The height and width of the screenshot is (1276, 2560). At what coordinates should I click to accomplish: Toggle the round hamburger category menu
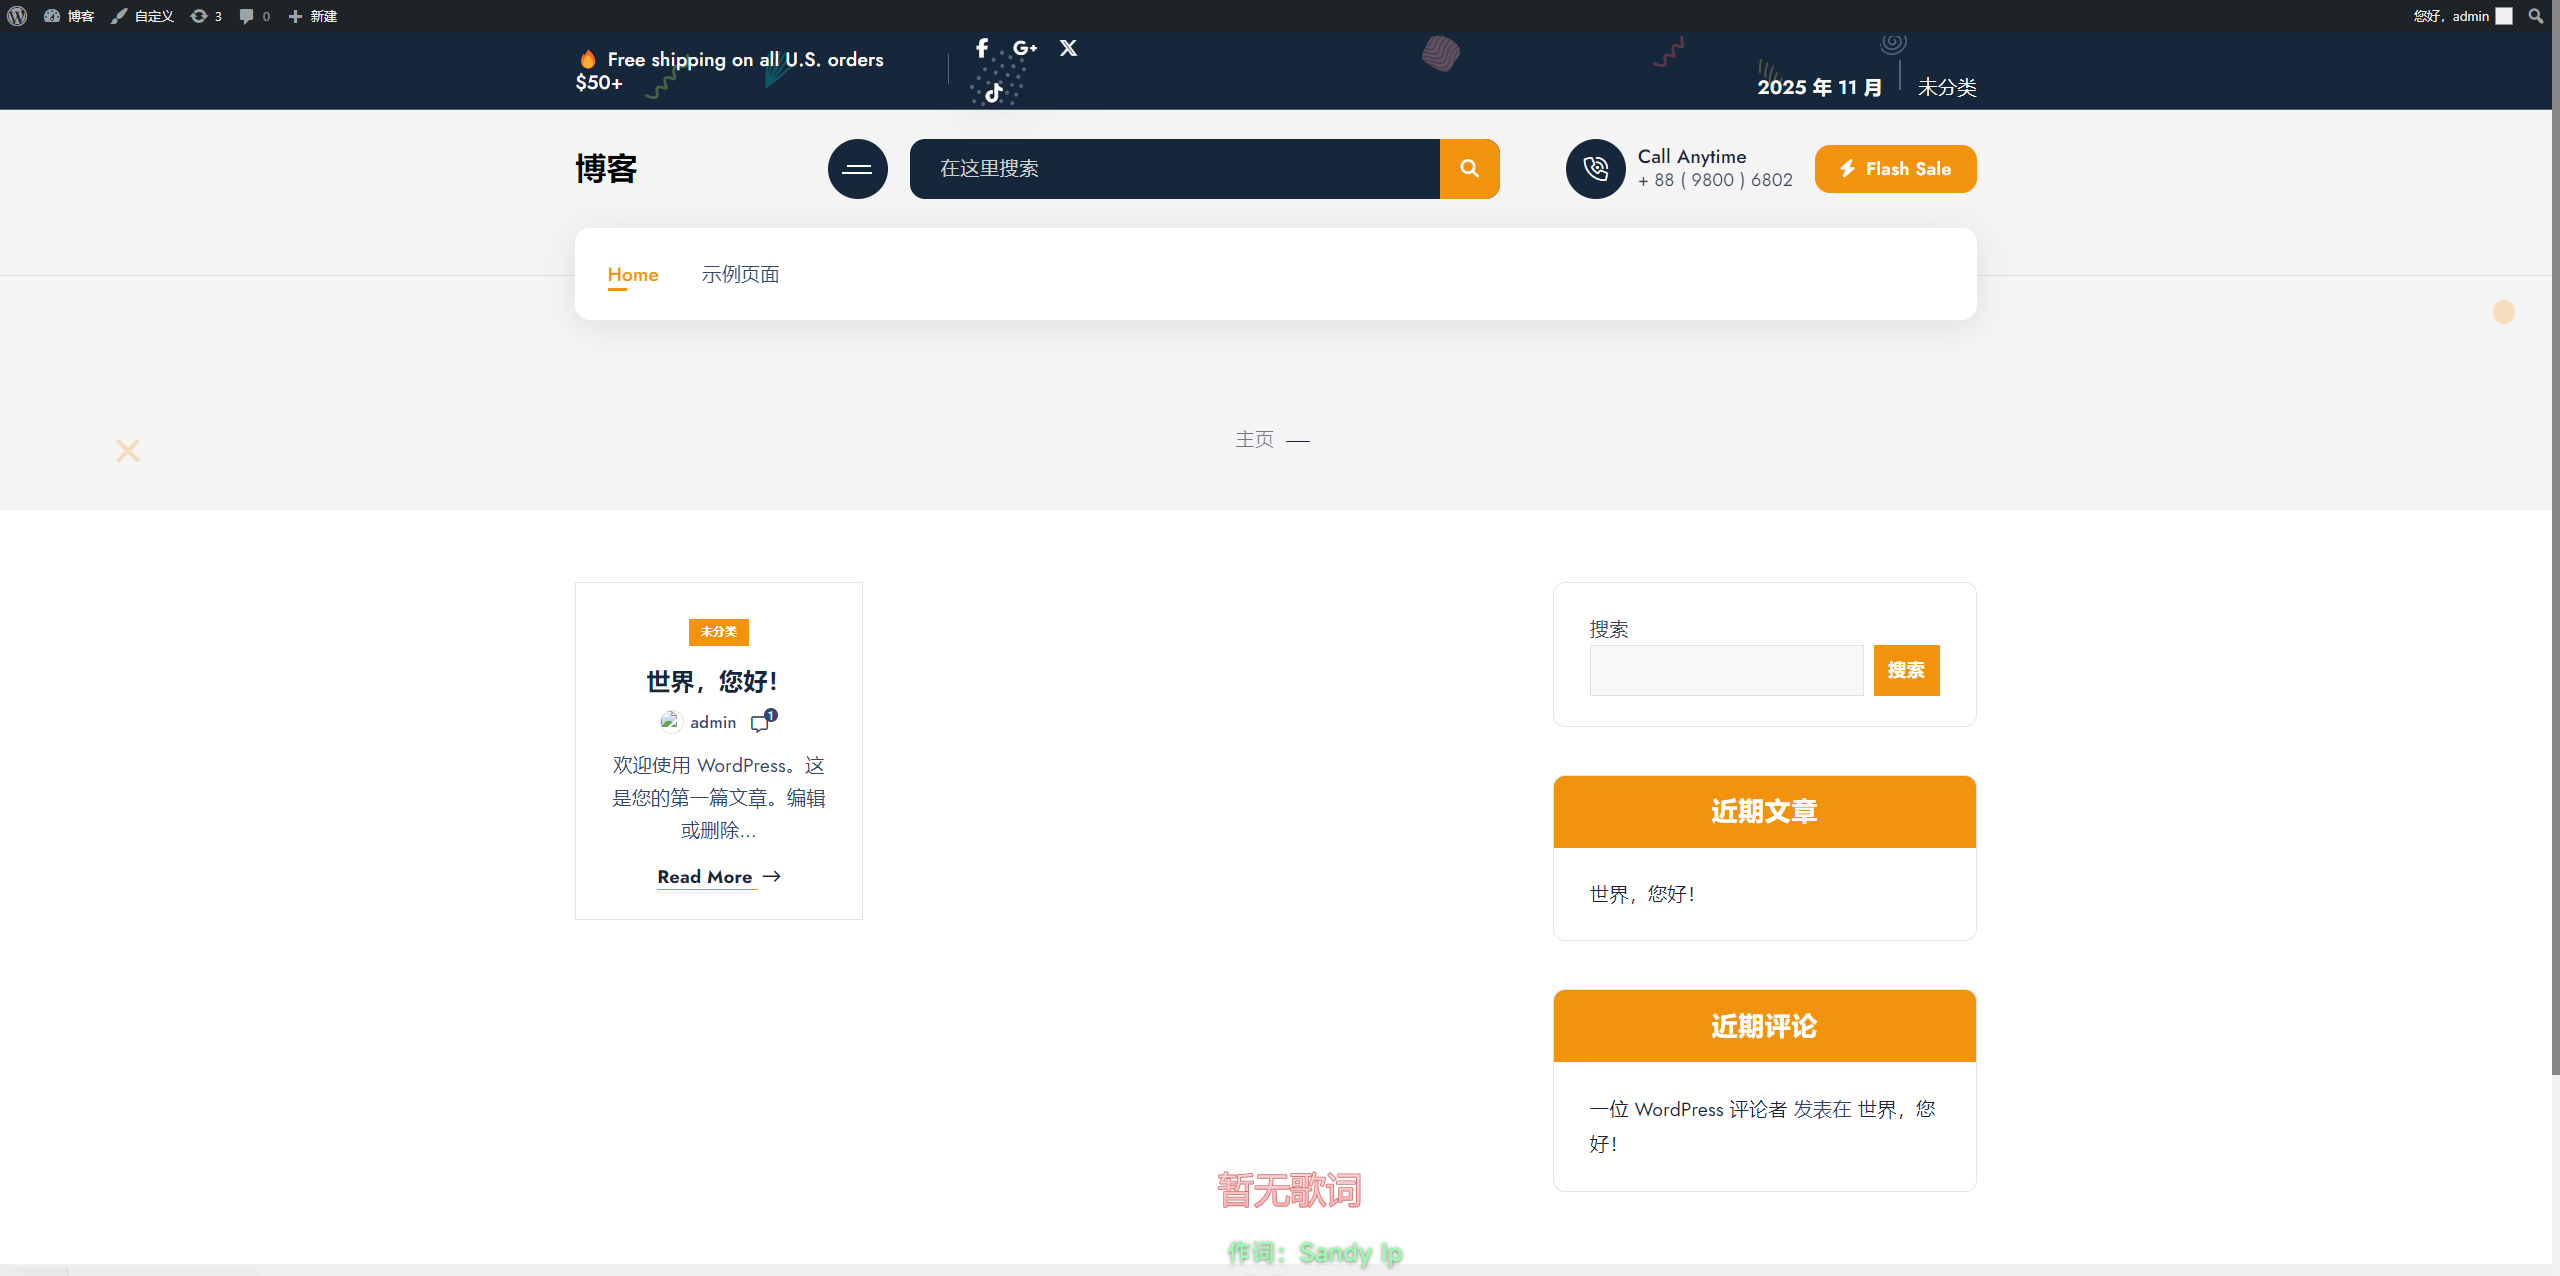857,169
